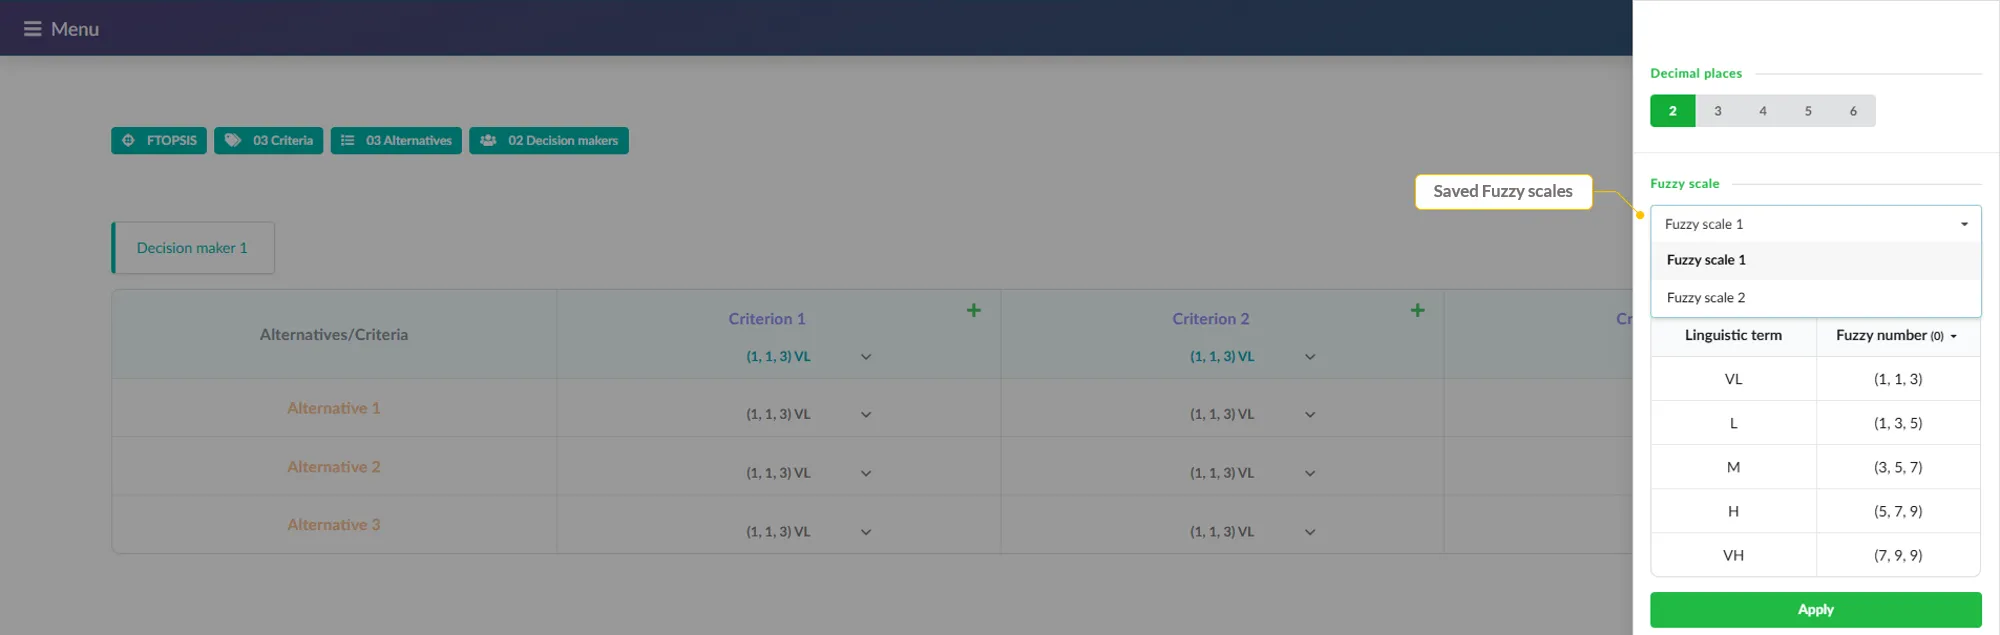
Task: Choose Fuzzy scale 2 from the list
Action: (x=1815, y=298)
